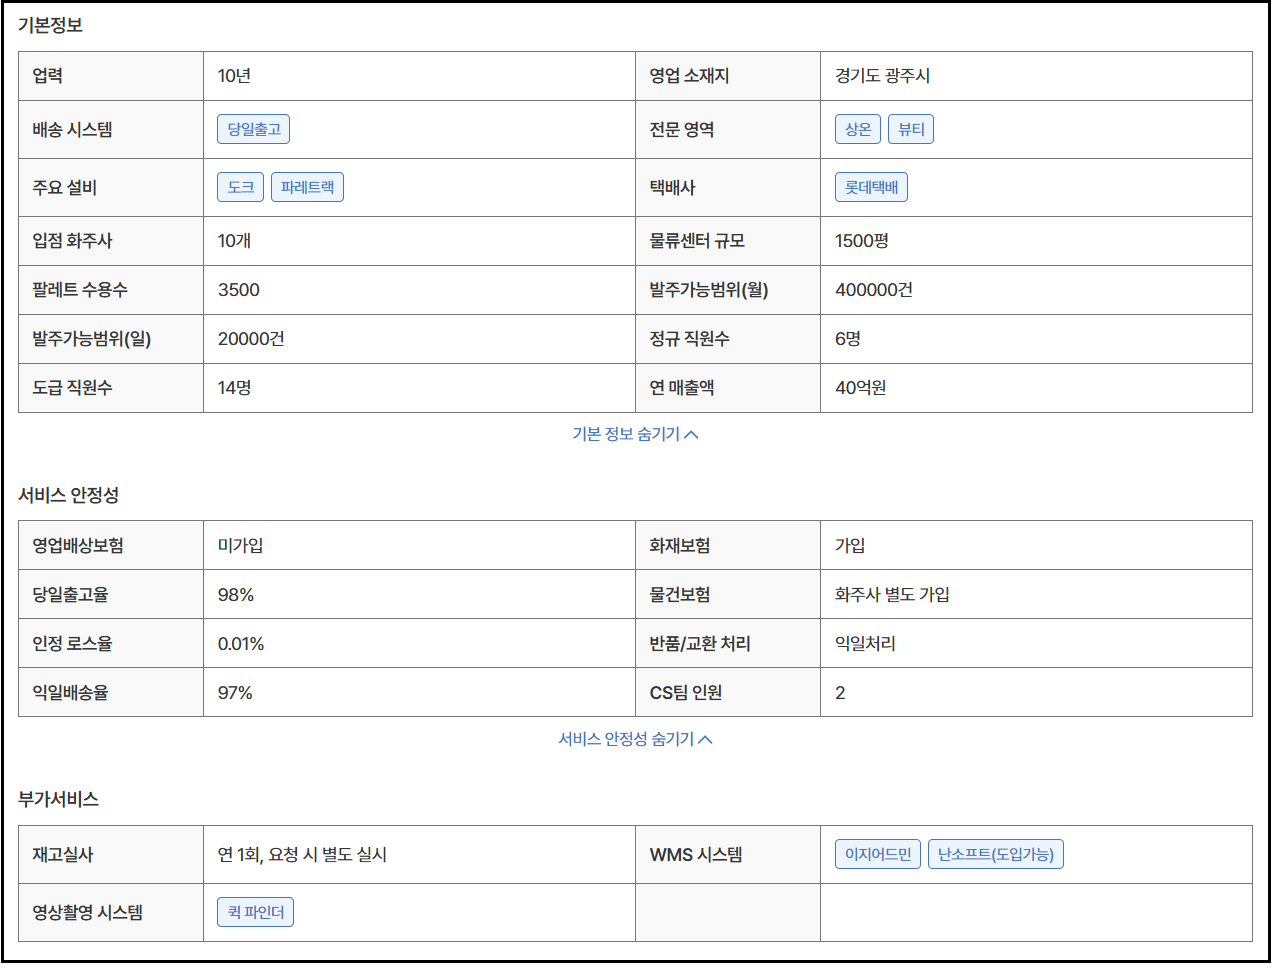
Task: Click the 10개 value
Action: pyautogui.click(x=234, y=241)
